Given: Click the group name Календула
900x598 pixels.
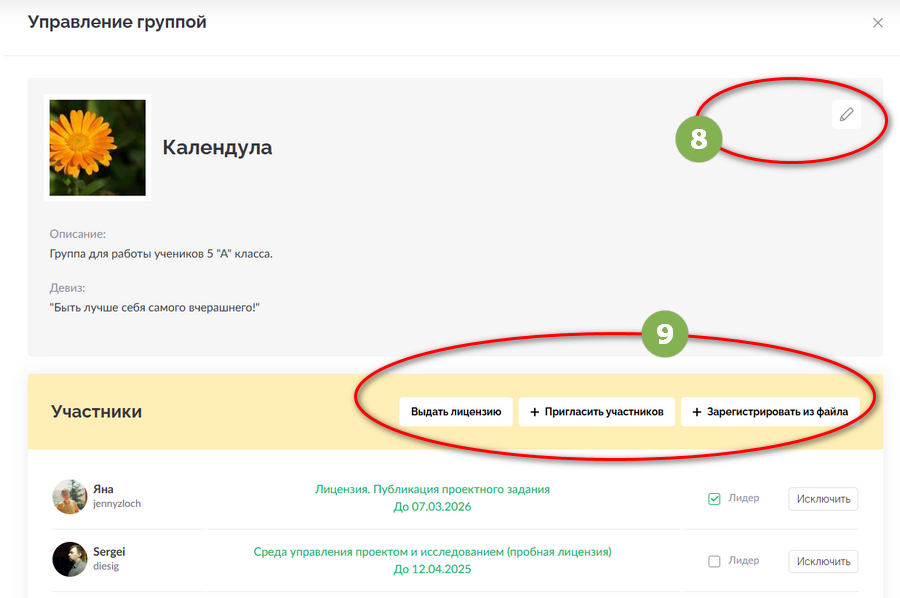Looking at the screenshot, I should pyautogui.click(x=217, y=147).
